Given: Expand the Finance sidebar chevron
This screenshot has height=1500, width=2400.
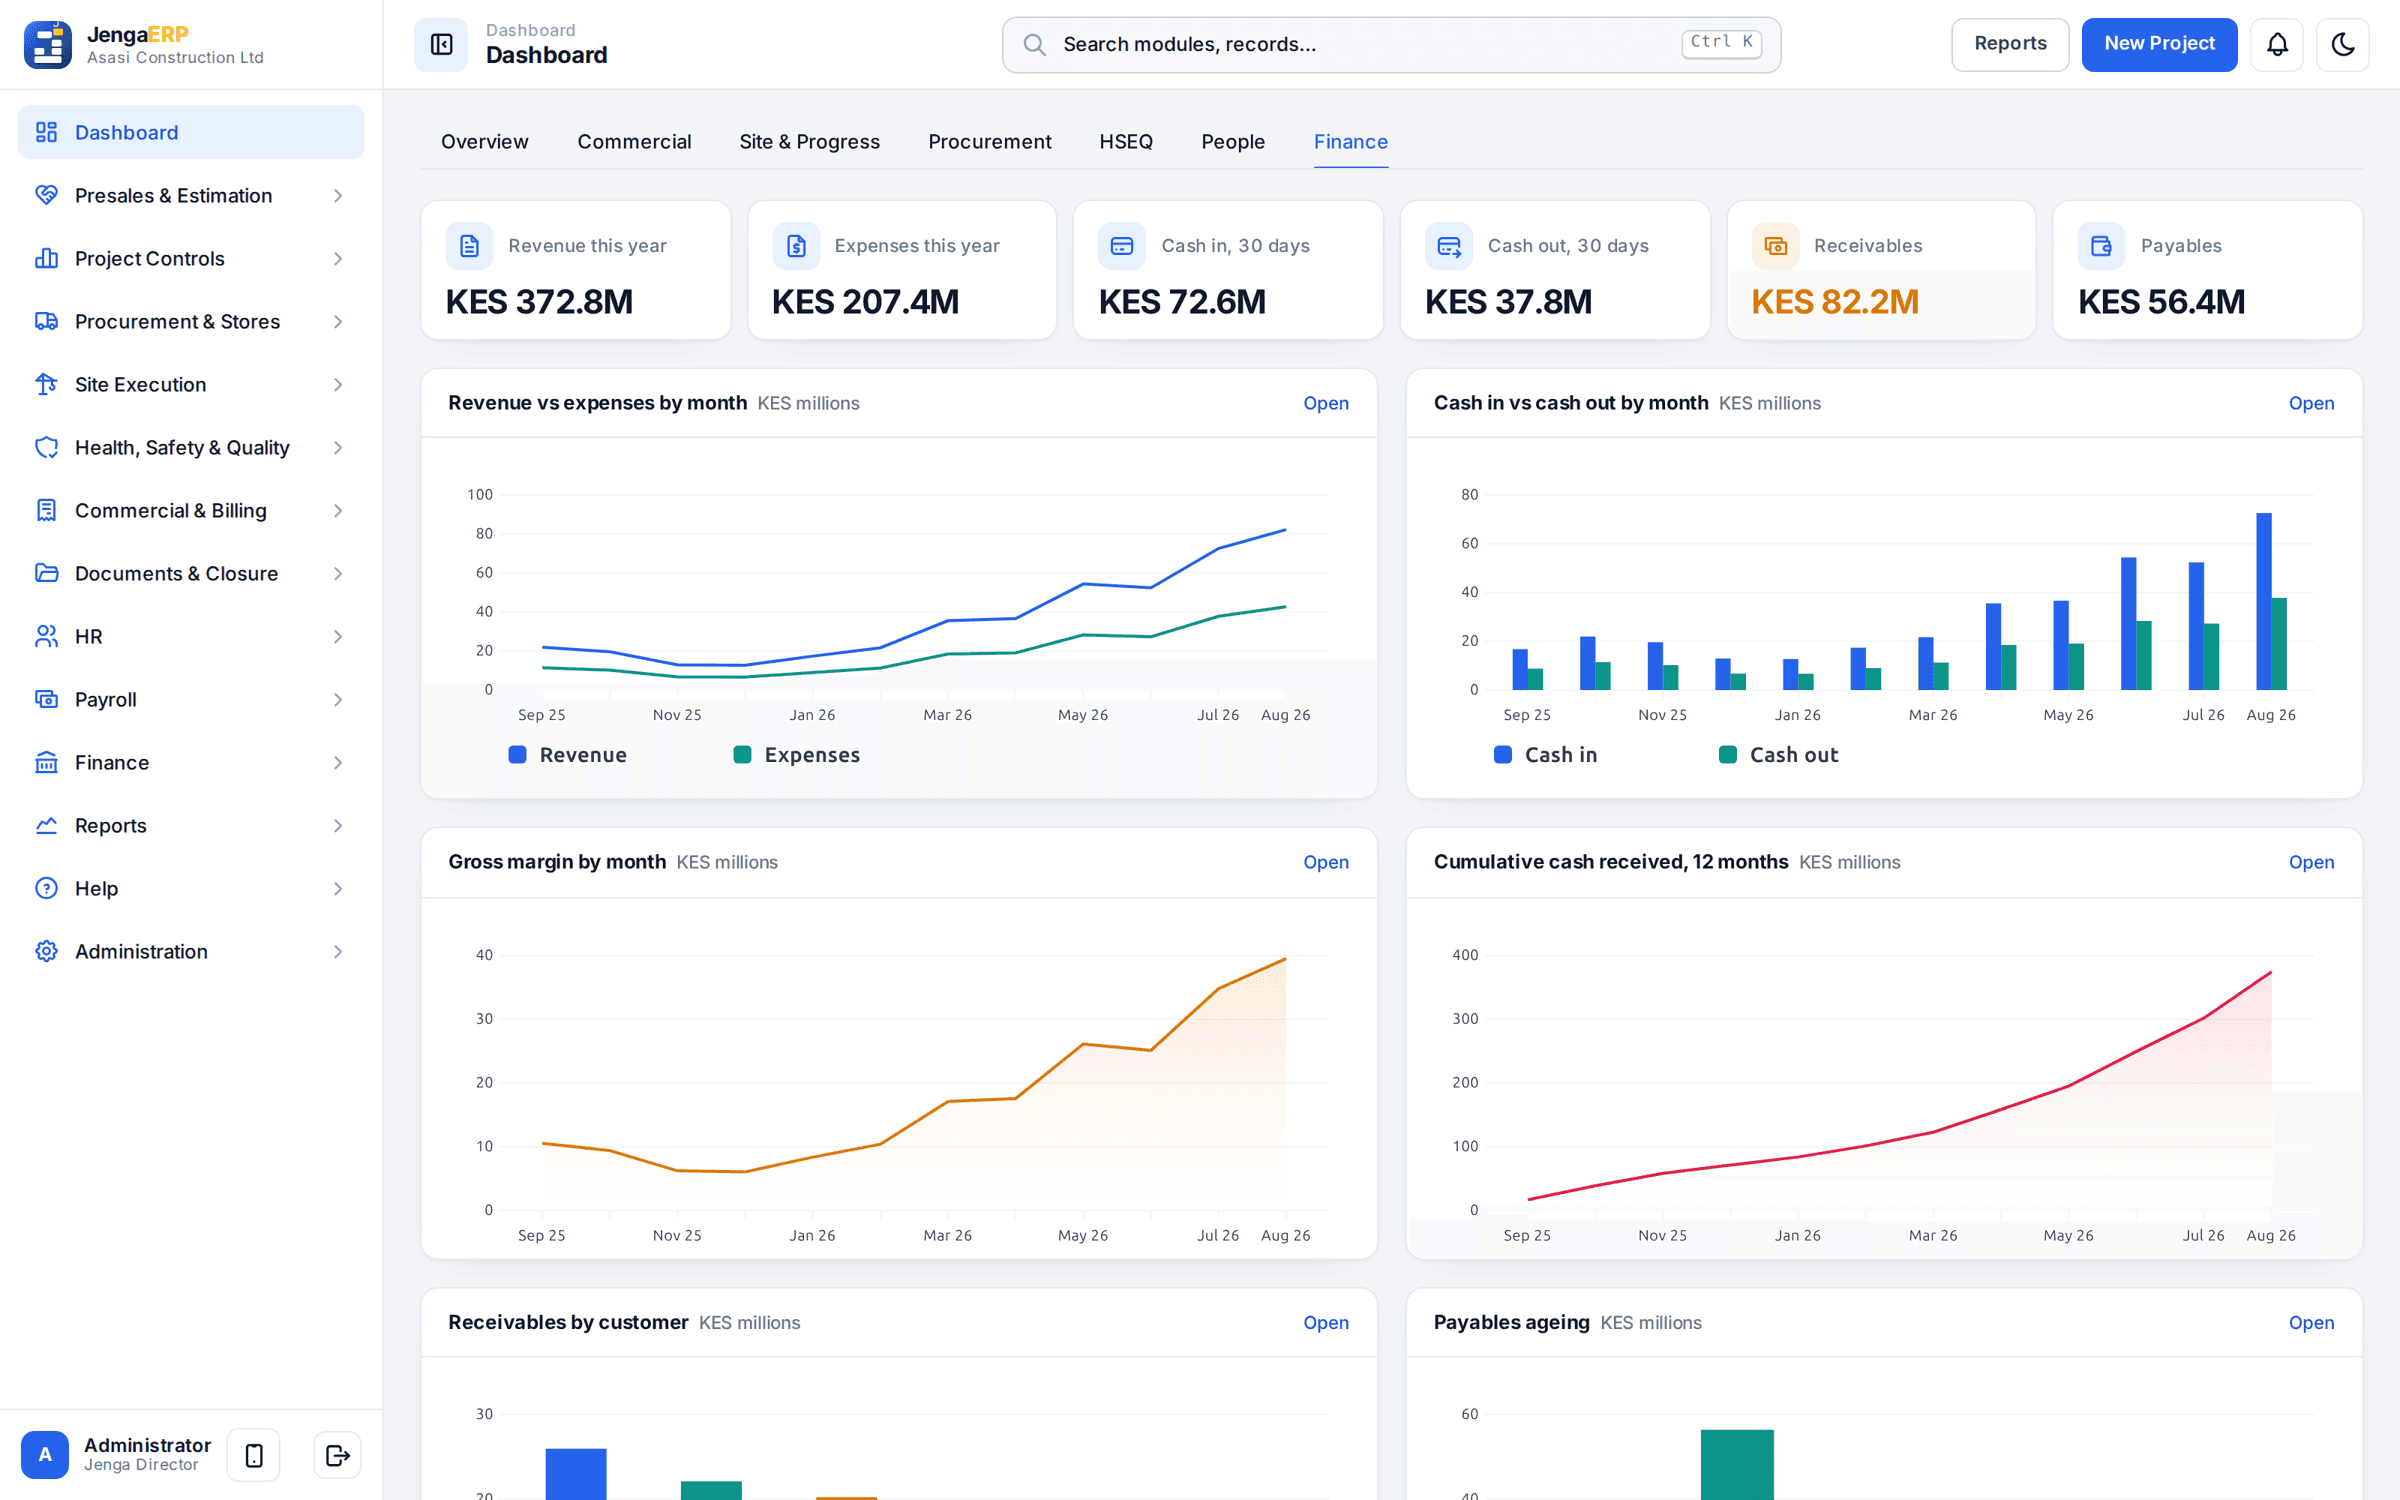Looking at the screenshot, I should (338, 763).
